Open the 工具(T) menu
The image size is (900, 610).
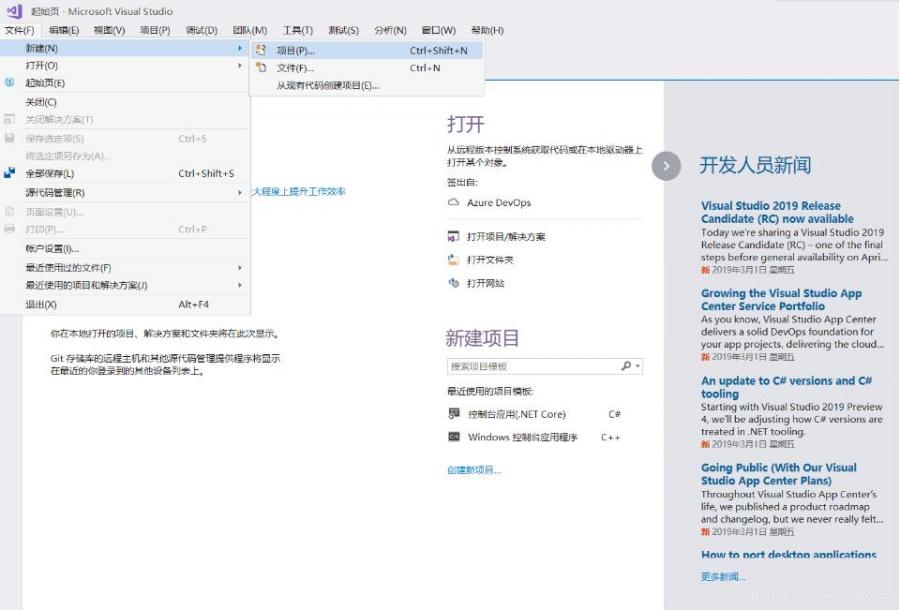pyautogui.click(x=297, y=30)
